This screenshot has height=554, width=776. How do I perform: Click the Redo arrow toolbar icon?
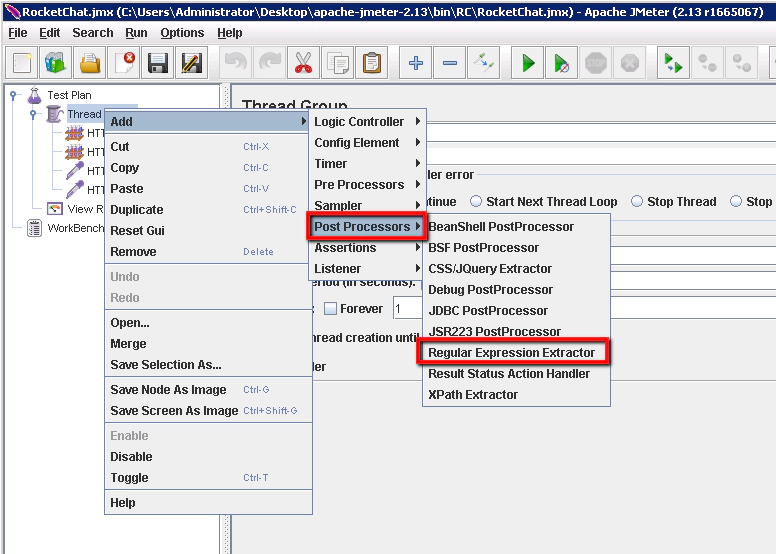click(x=270, y=63)
